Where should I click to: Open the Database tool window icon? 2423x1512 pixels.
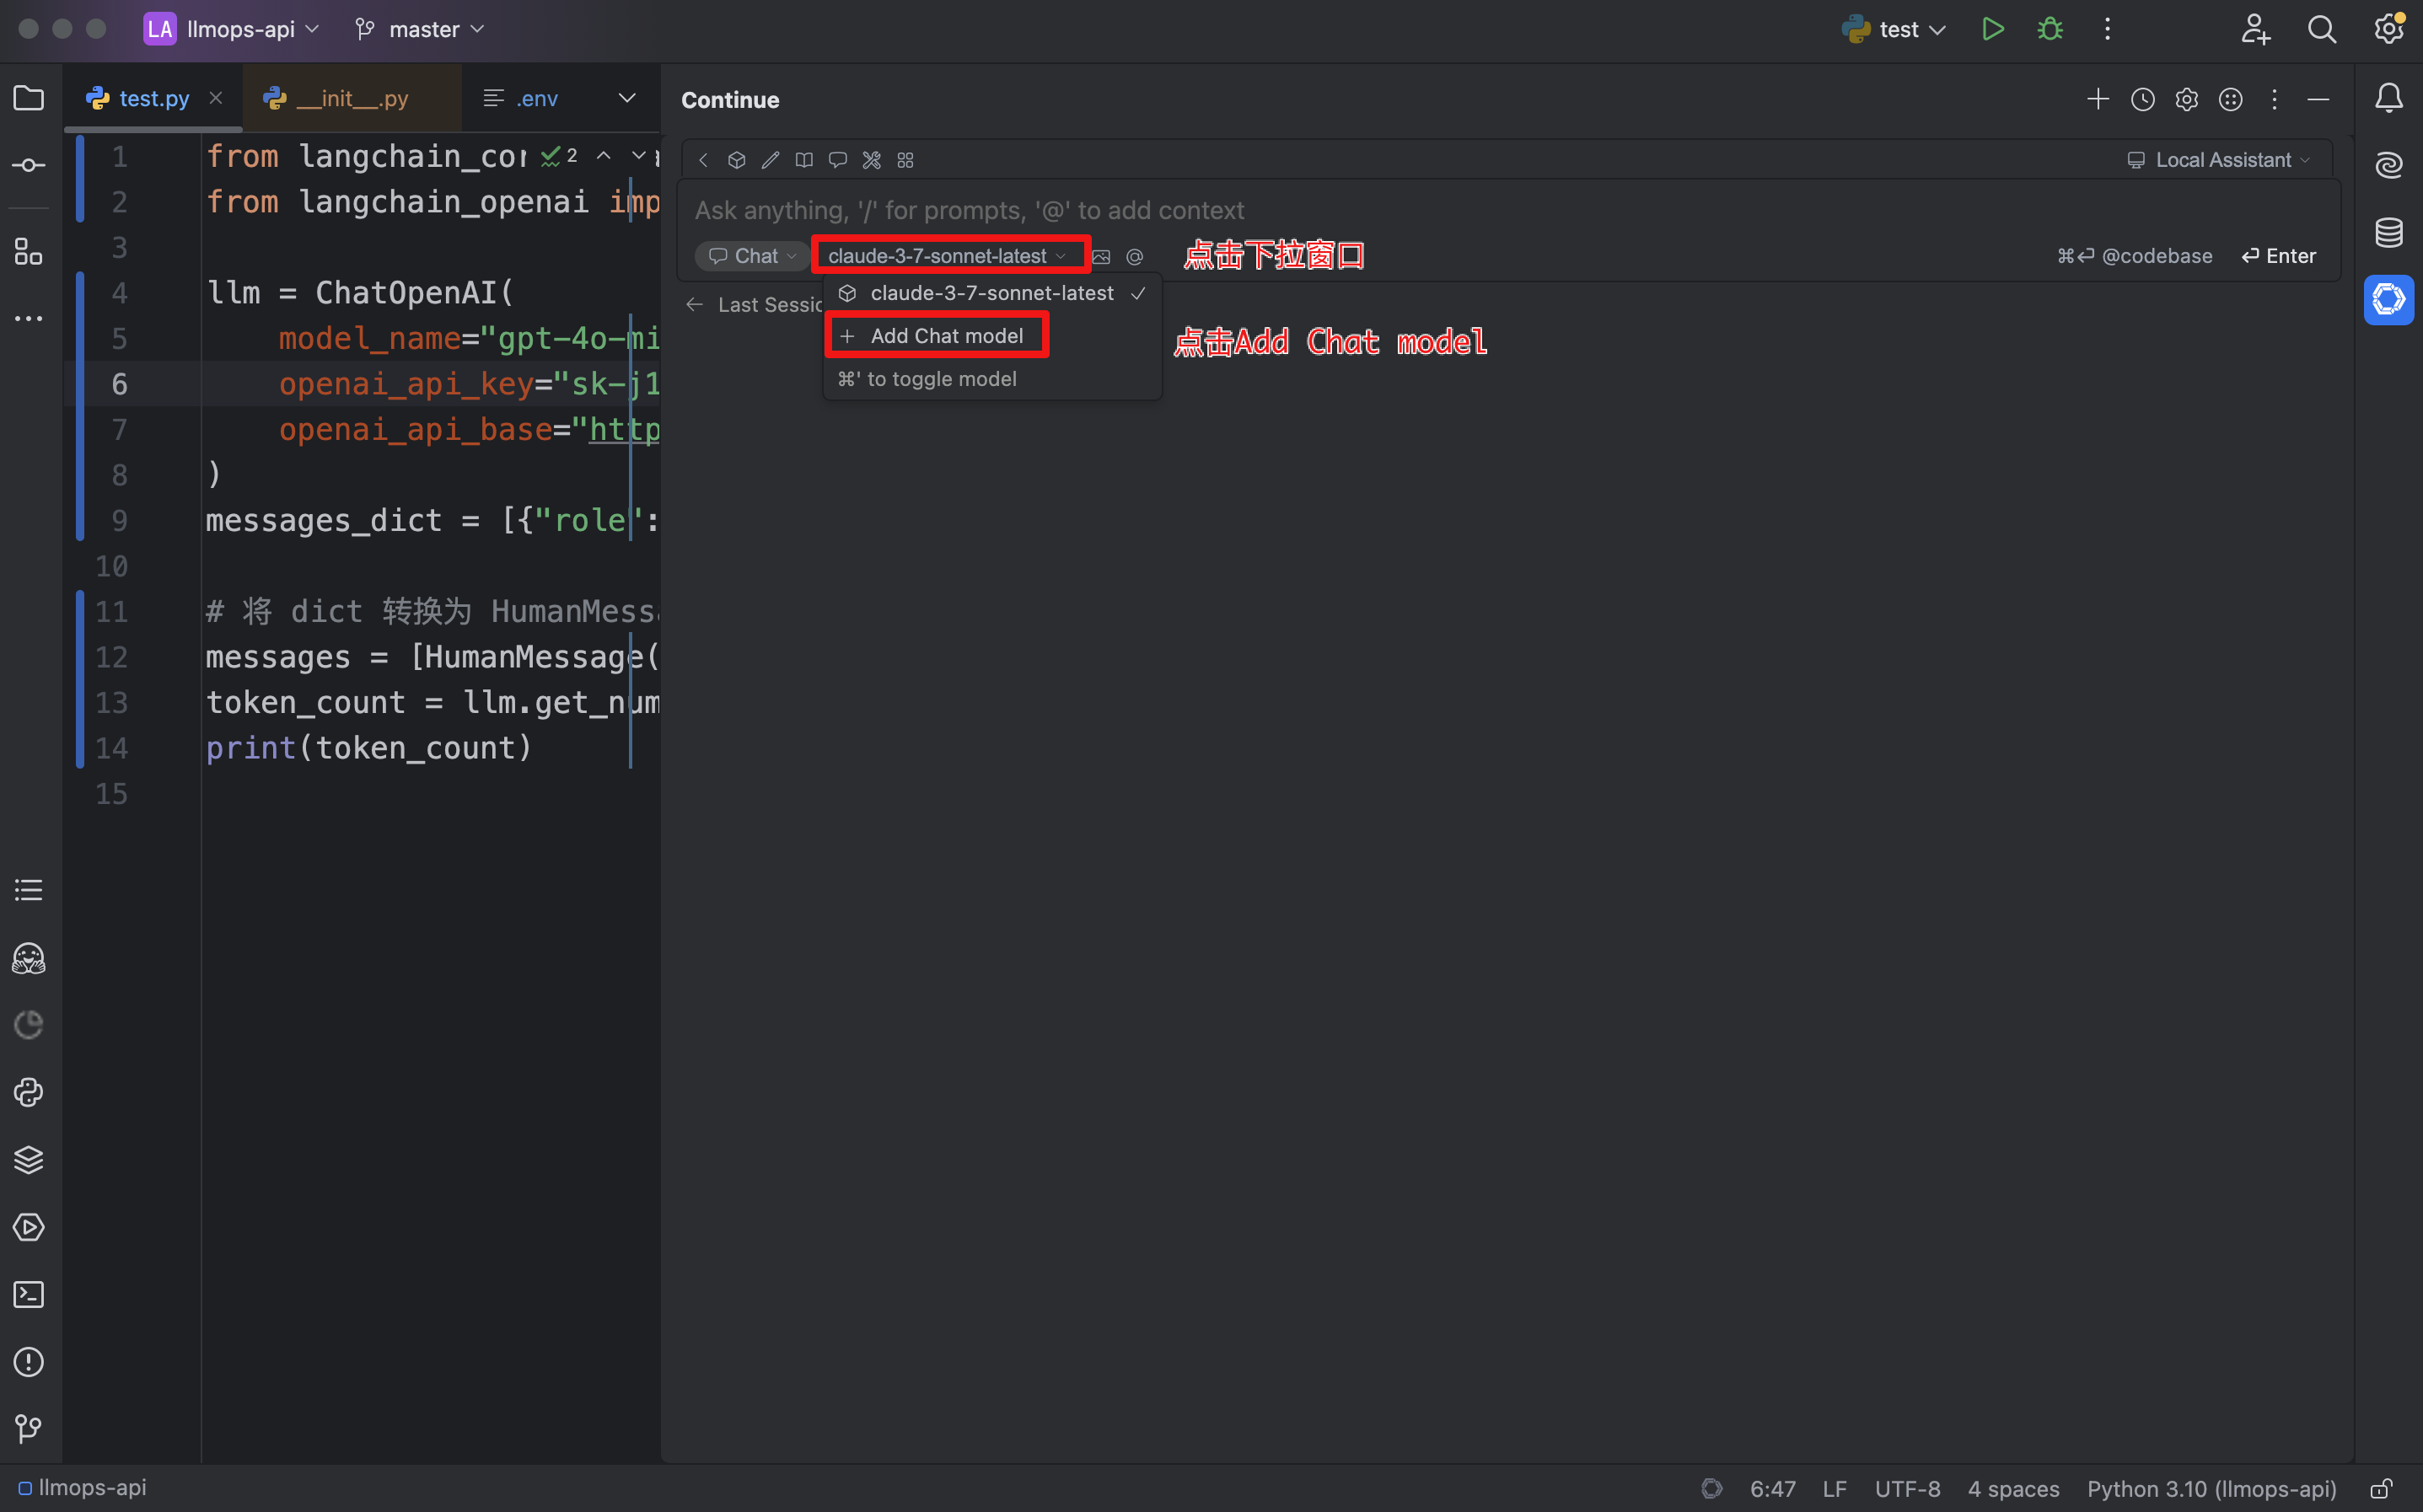click(2388, 232)
